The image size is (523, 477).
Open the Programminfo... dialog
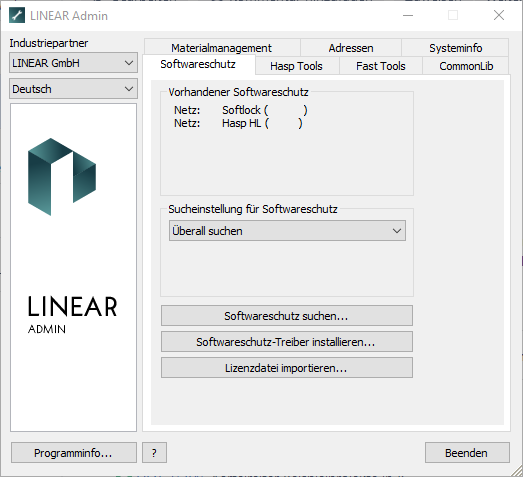tap(74, 453)
